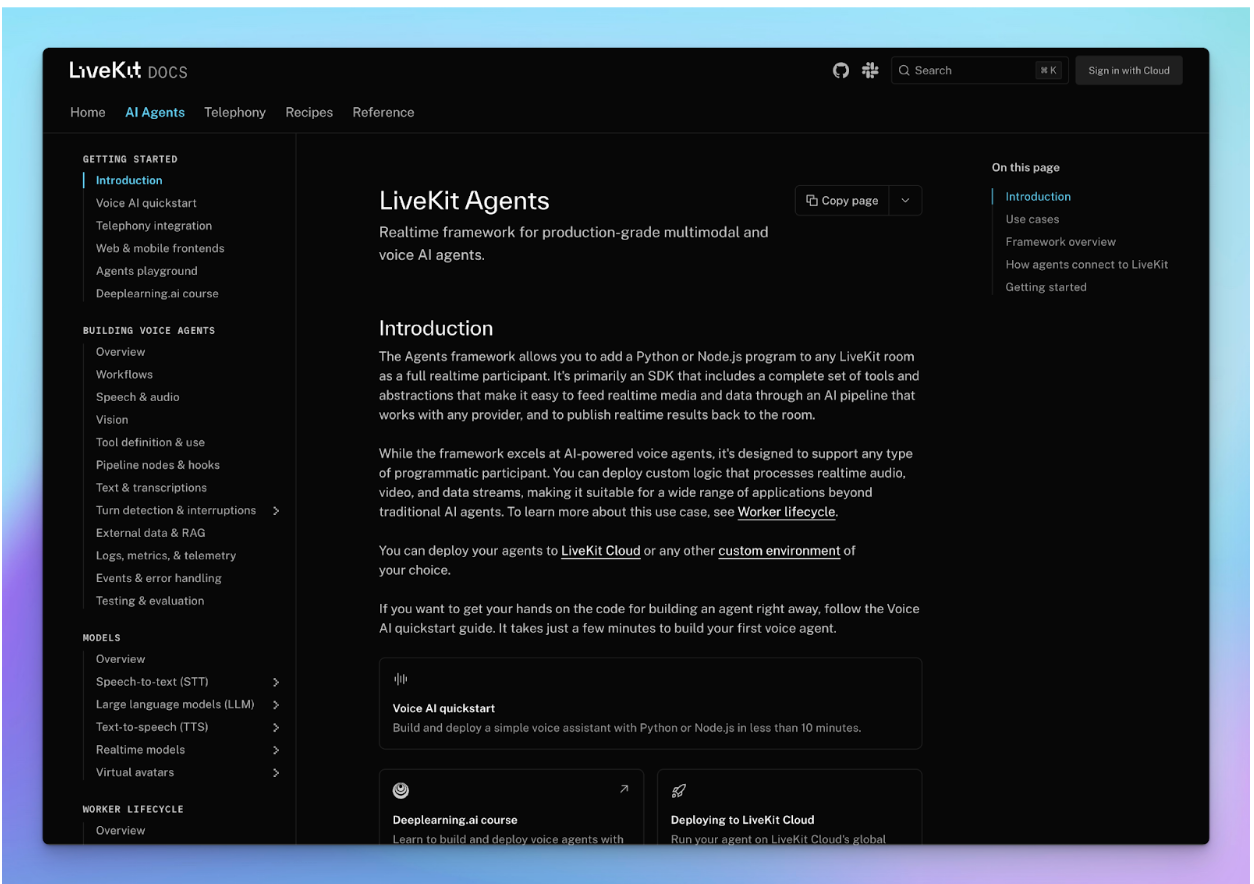Open External data & RAG page
The height and width of the screenshot is (884, 1254).
(x=150, y=533)
